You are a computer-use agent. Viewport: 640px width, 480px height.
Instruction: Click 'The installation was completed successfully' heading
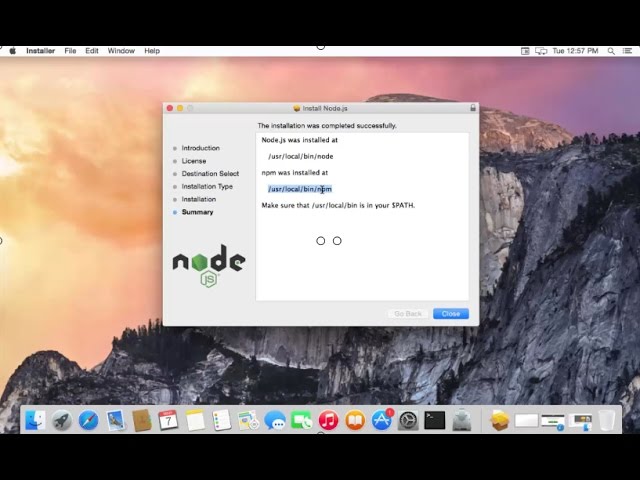pos(327,126)
